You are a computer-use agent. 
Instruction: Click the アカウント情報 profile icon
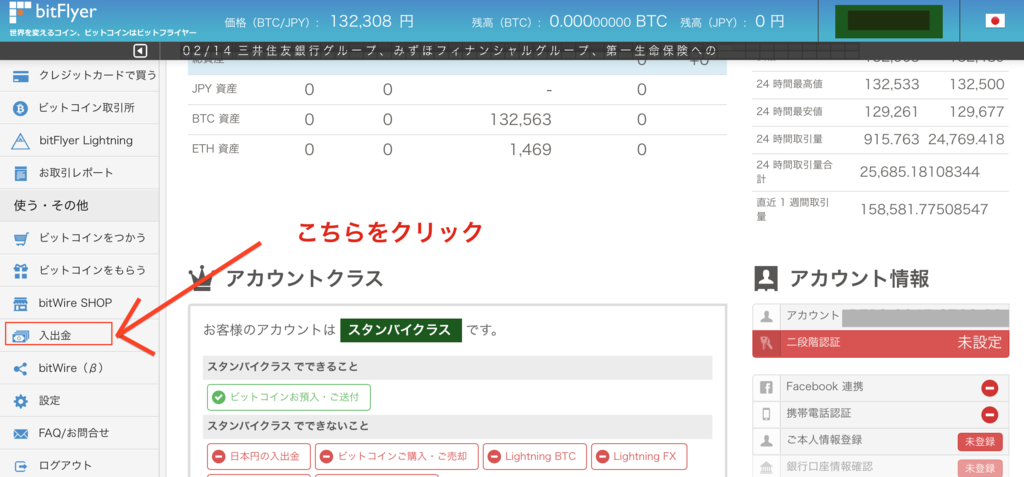[x=765, y=278]
